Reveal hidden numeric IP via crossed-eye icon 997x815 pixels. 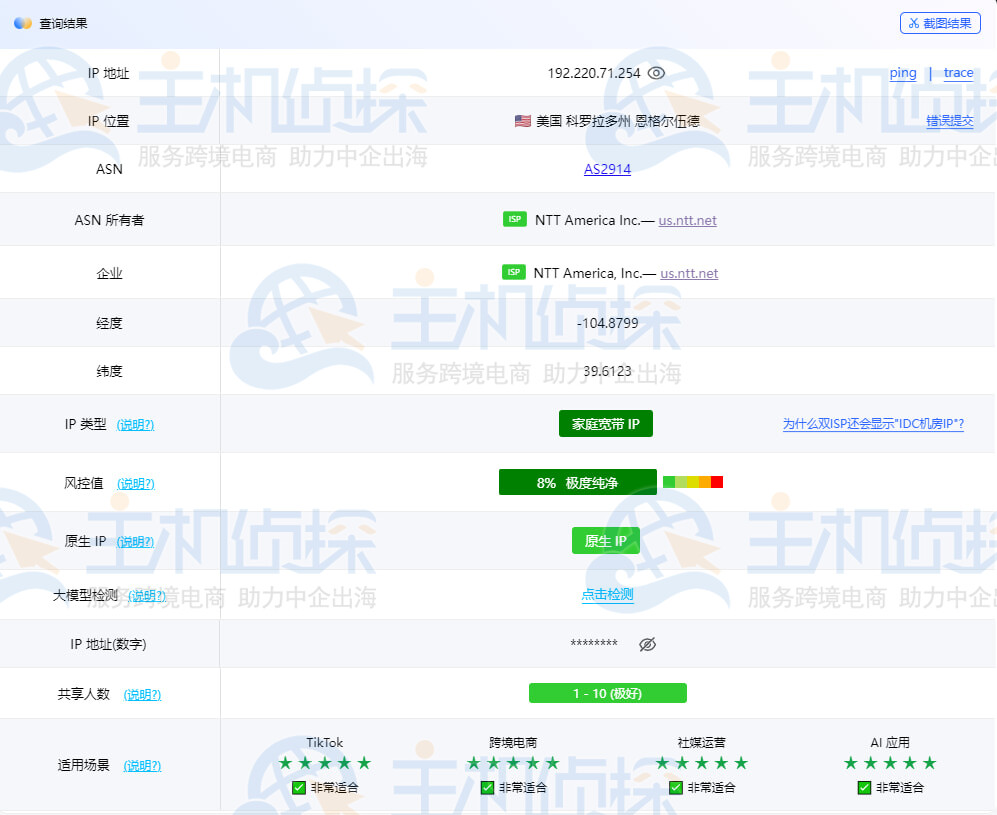point(647,644)
